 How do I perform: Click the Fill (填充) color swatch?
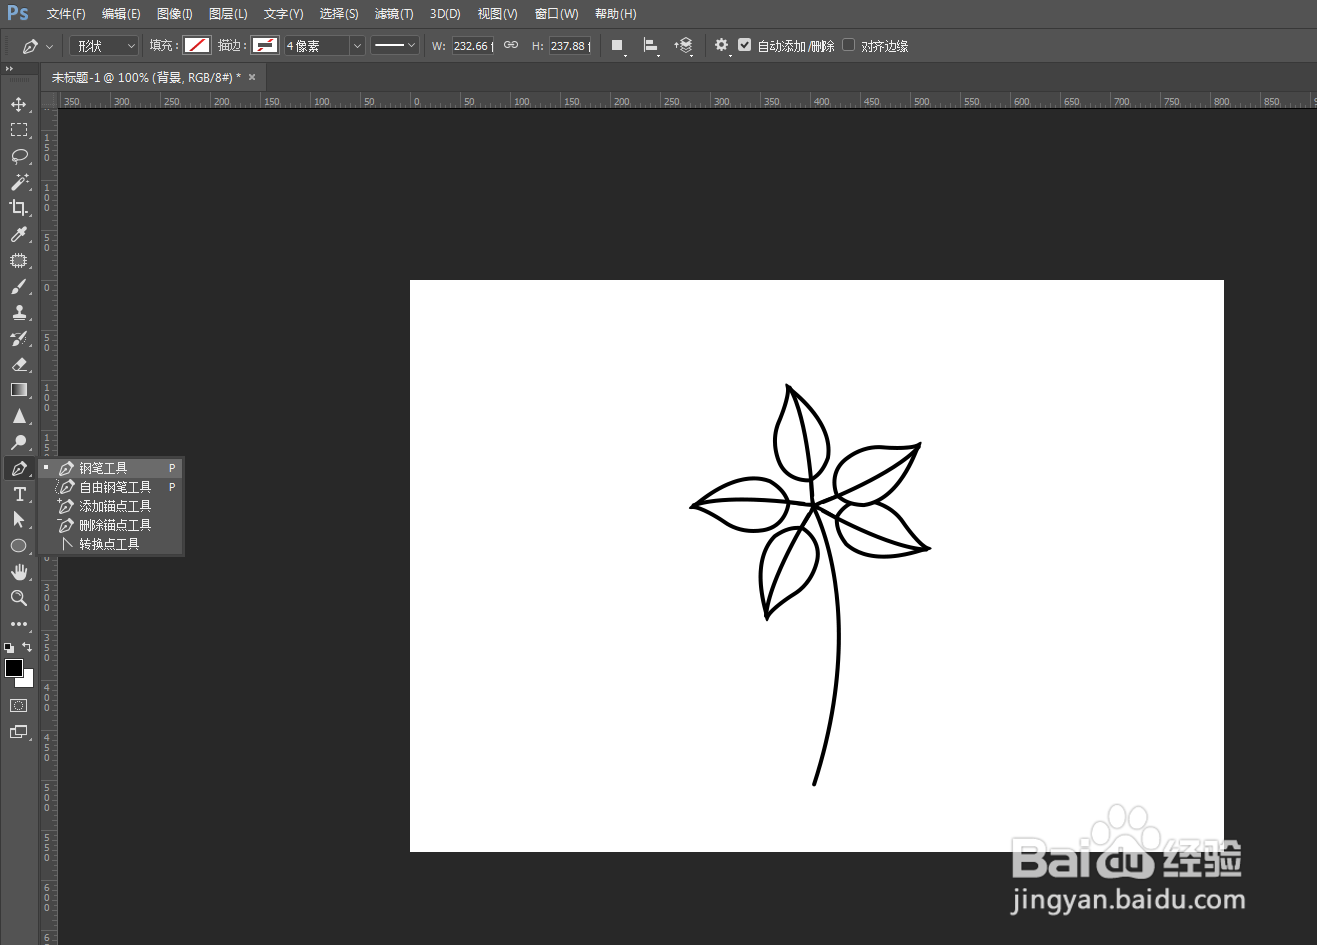click(x=197, y=45)
